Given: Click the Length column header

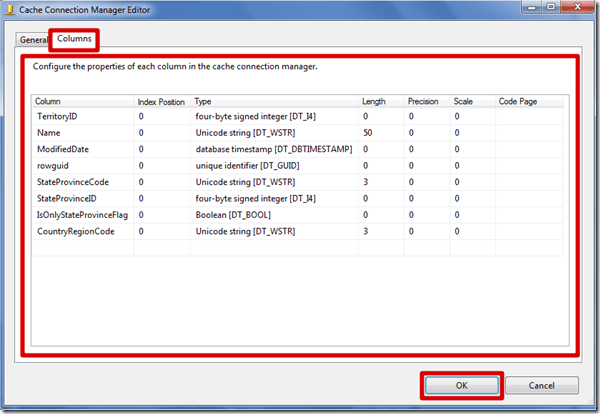Looking at the screenshot, I should tap(374, 102).
